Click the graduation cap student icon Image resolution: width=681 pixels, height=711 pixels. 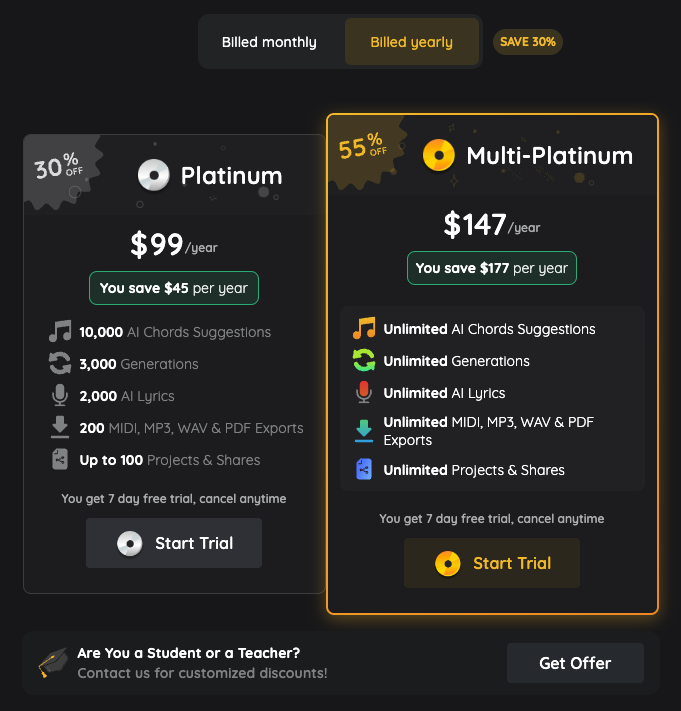(x=53, y=662)
